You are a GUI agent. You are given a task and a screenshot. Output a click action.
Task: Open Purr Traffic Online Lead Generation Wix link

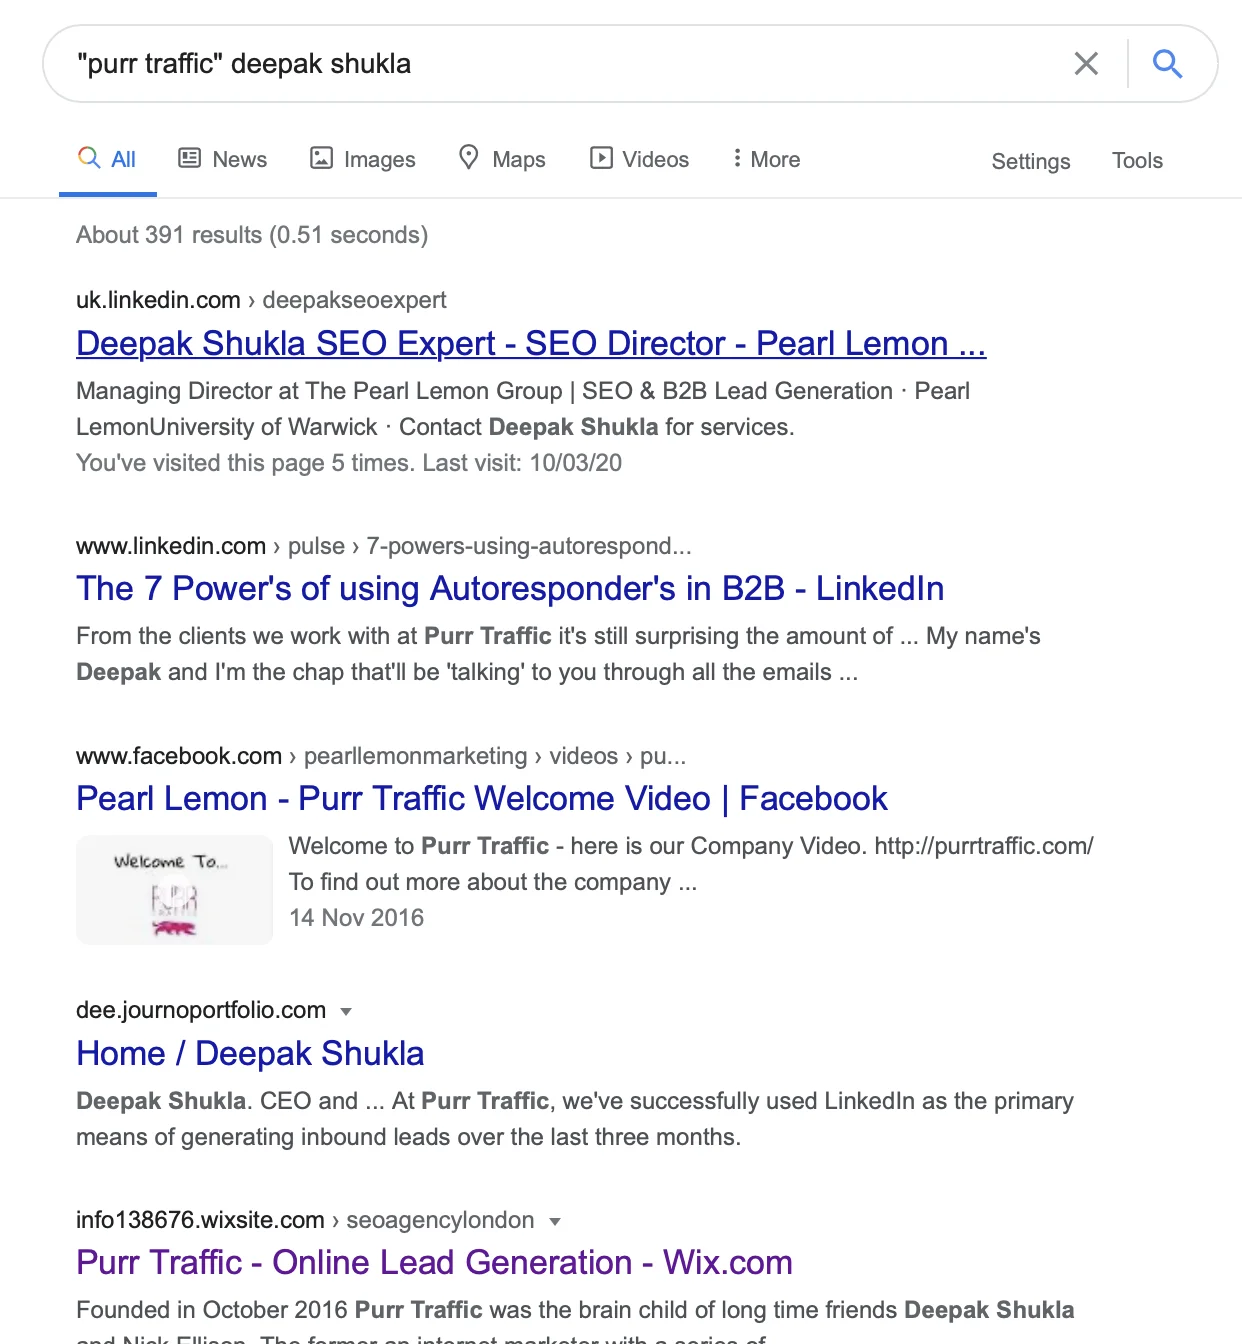tap(434, 1262)
